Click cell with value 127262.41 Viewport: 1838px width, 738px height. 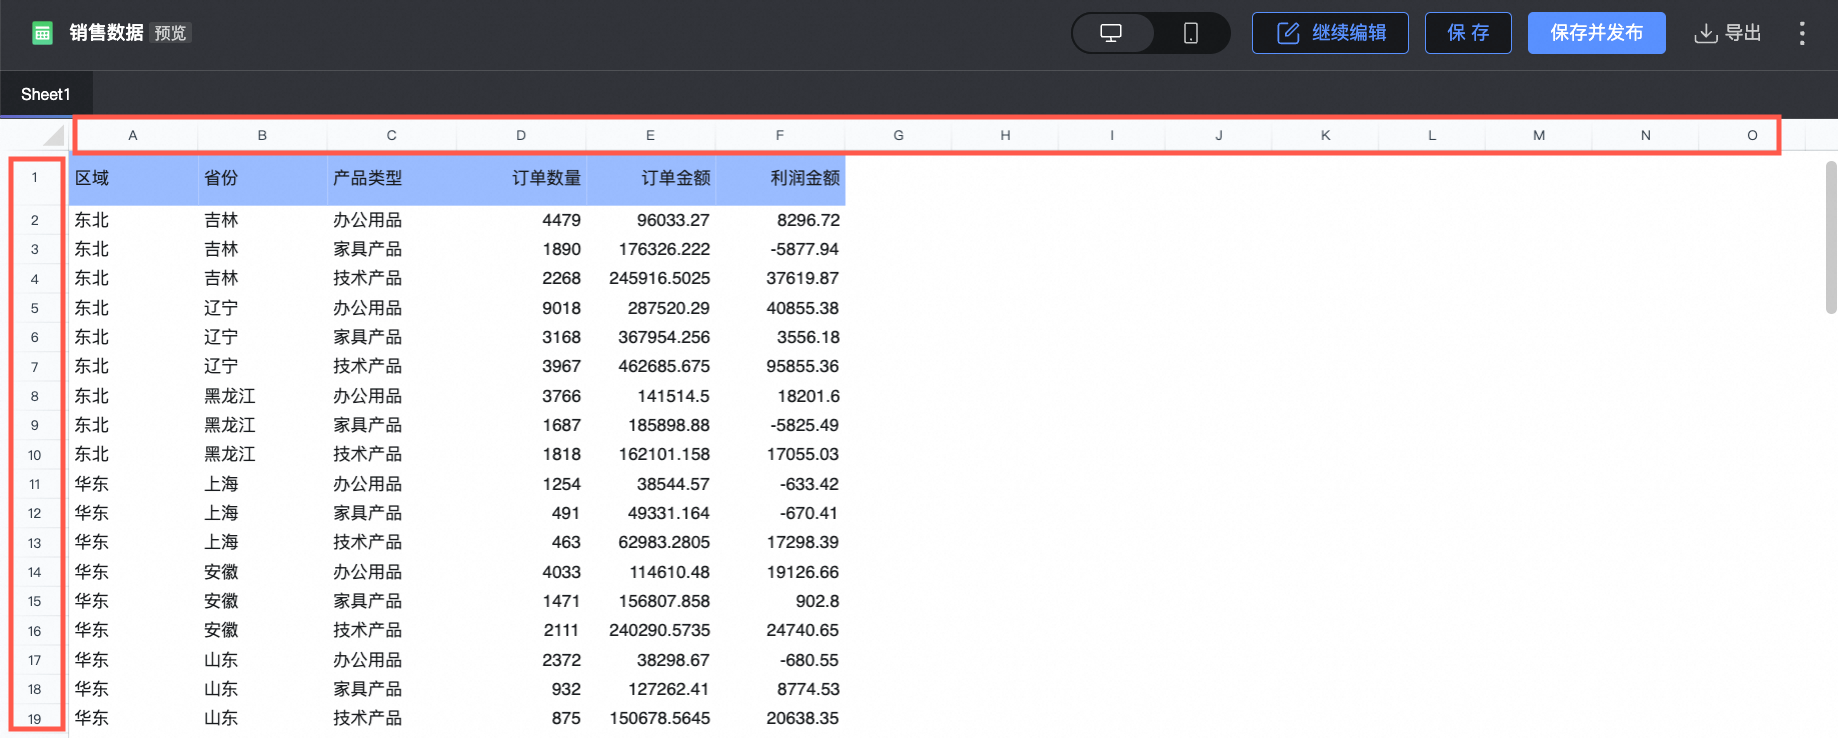point(650,689)
